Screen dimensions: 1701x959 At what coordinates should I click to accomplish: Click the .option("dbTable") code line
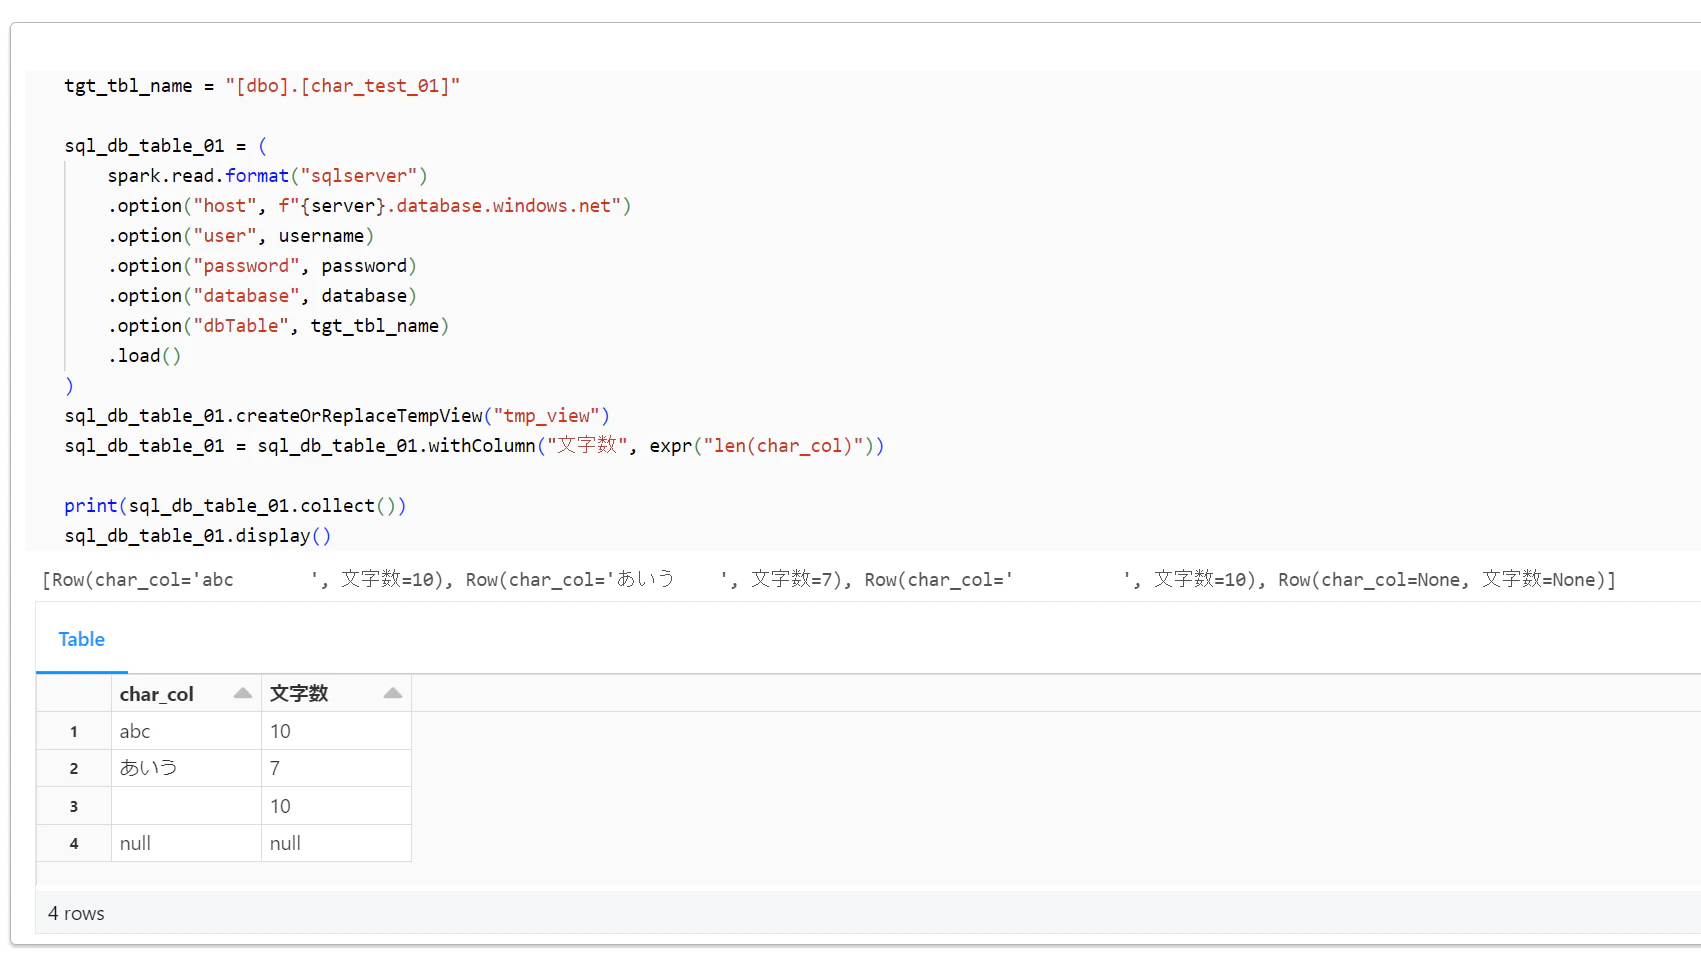[x=278, y=326]
